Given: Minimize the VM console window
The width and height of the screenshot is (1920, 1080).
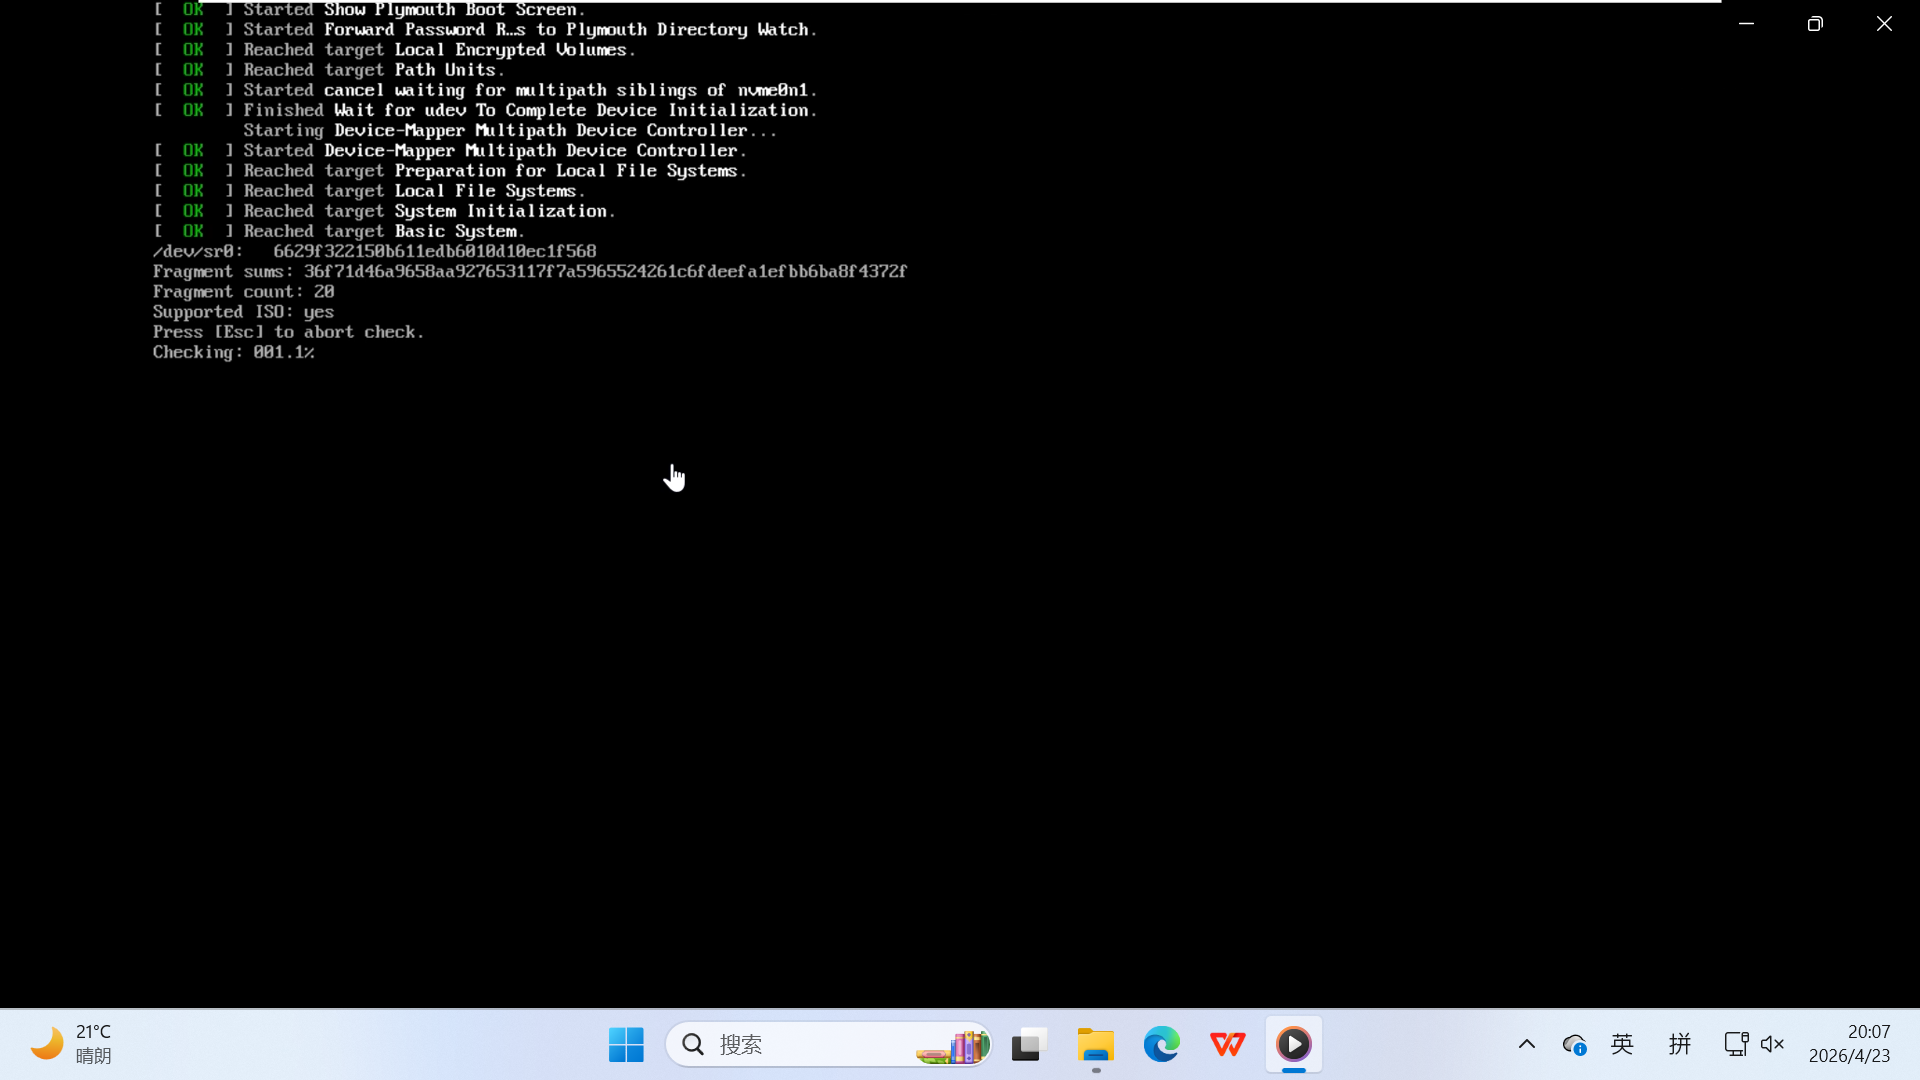Looking at the screenshot, I should (1746, 23).
